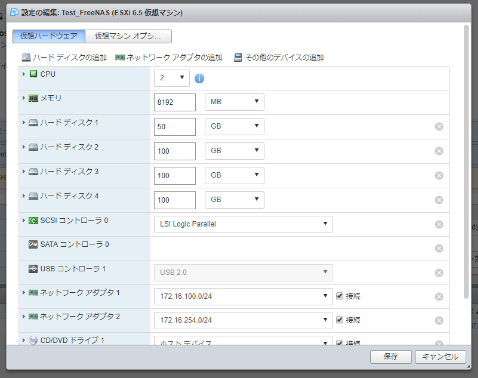This screenshot has height=378, width=478.
Task: Expand the CD/DVD Drive 1 row
Action: click(x=24, y=340)
